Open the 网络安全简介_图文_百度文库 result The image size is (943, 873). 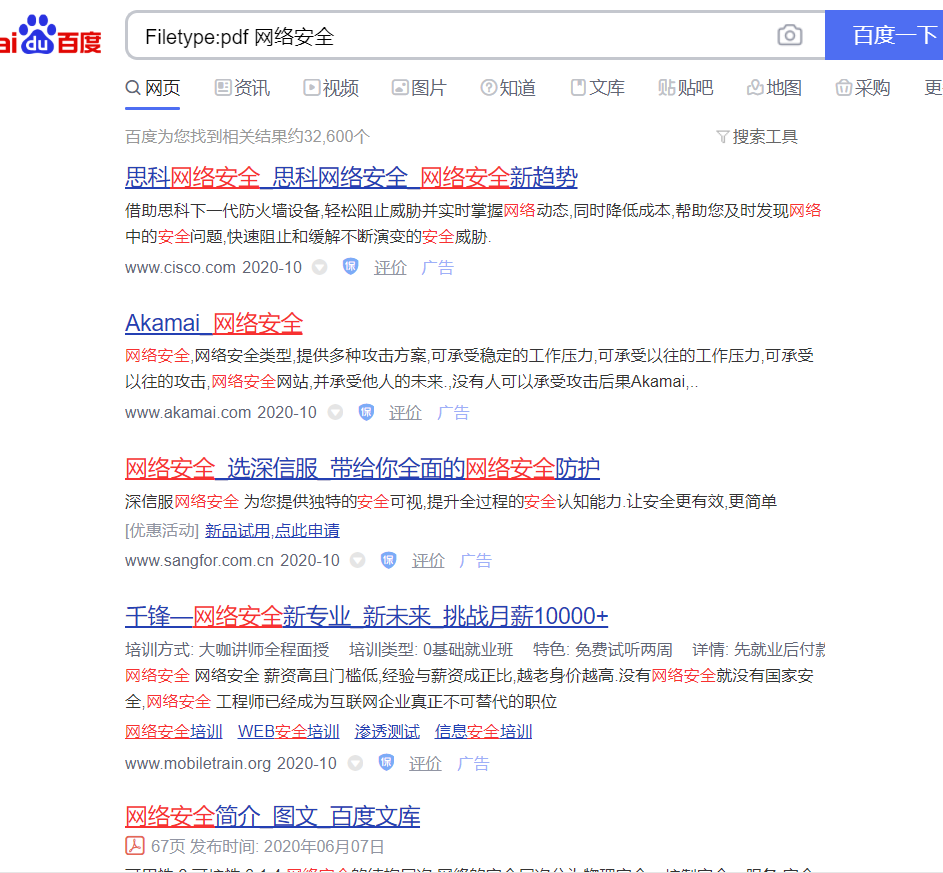pyautogui.click(x=273, y=816)
